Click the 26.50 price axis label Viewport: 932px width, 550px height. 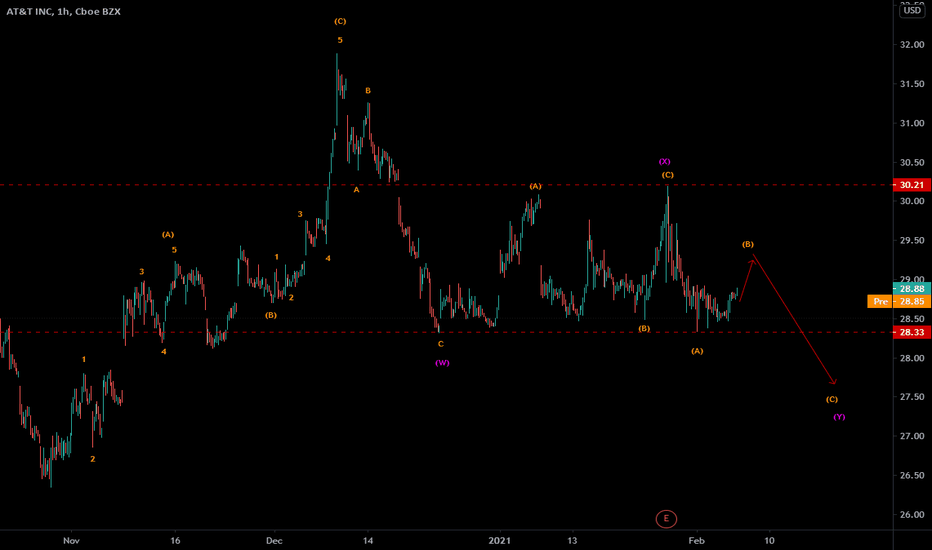pos(912,475)
